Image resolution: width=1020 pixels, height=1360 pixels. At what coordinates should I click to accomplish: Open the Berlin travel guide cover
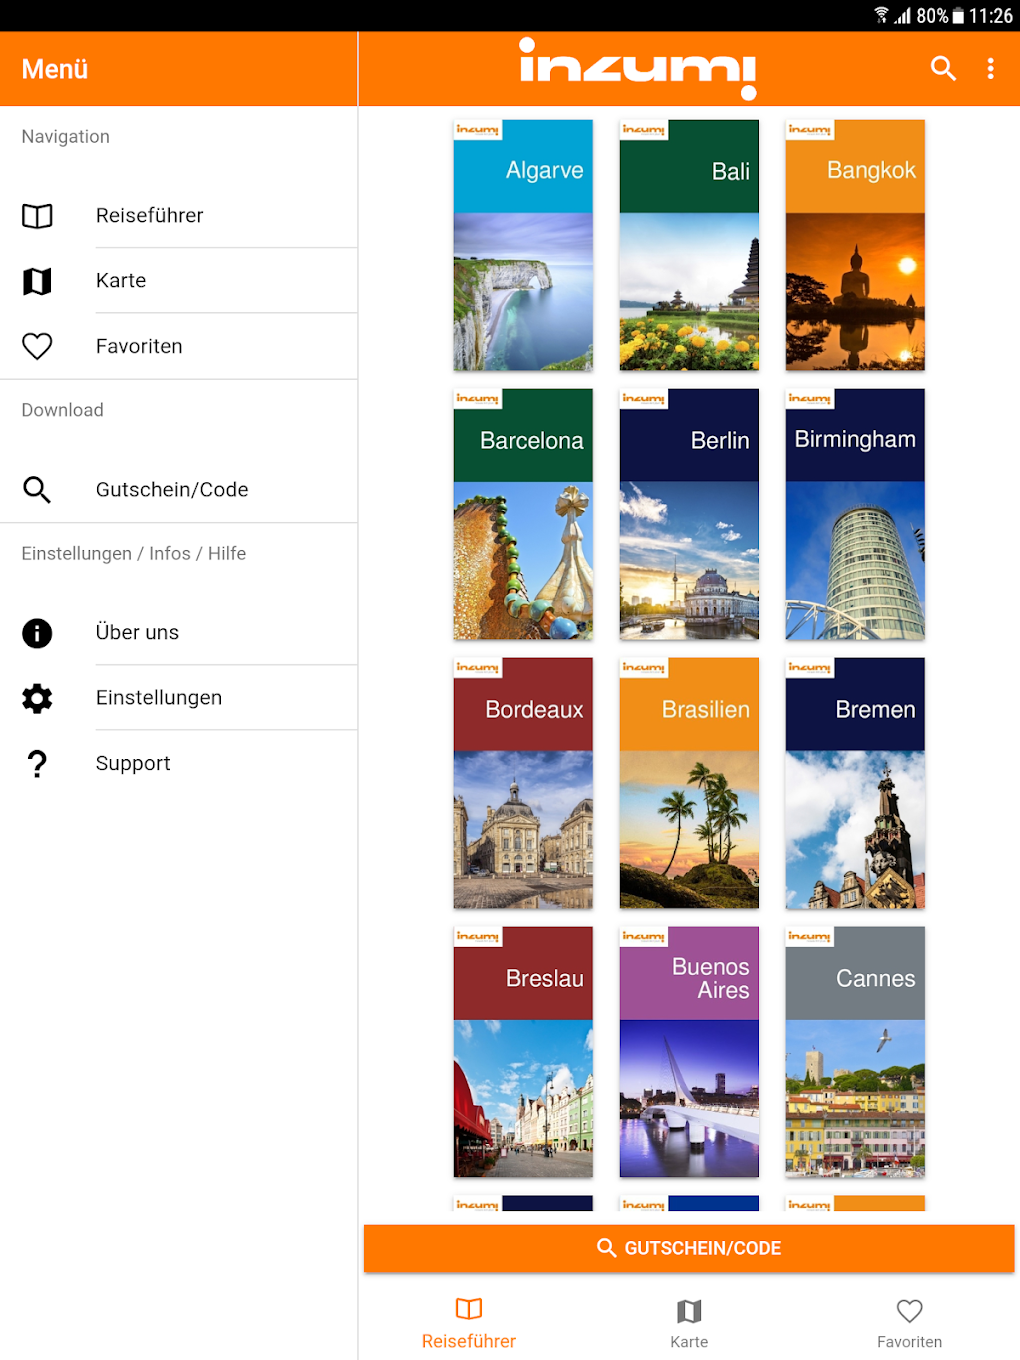pyautogui.click(x=689, y=514)
